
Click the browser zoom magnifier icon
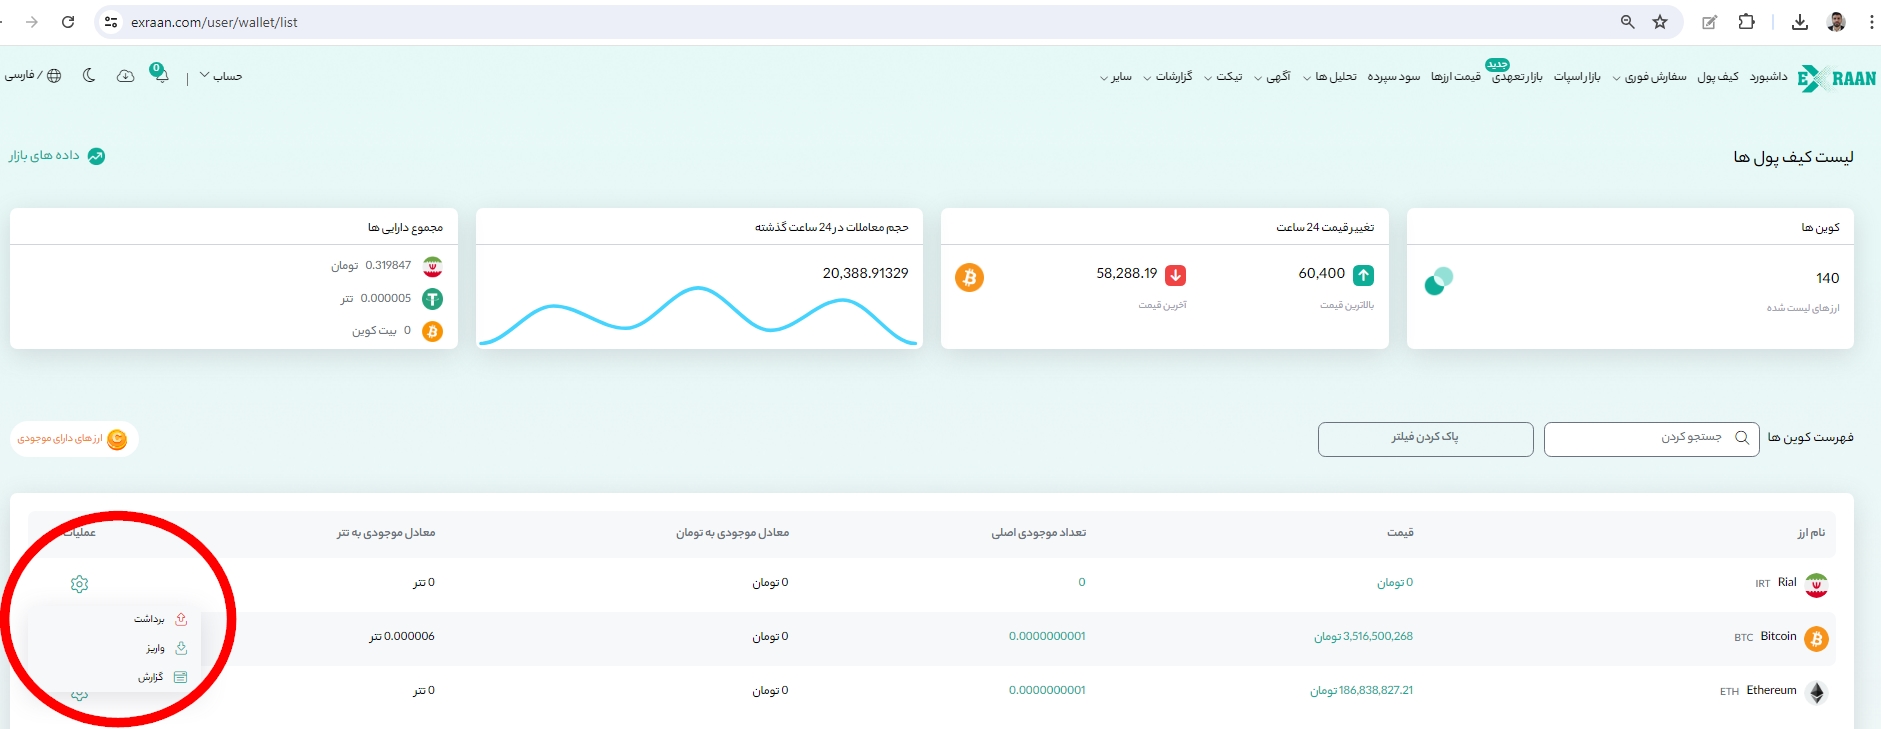pos(1628,22)
